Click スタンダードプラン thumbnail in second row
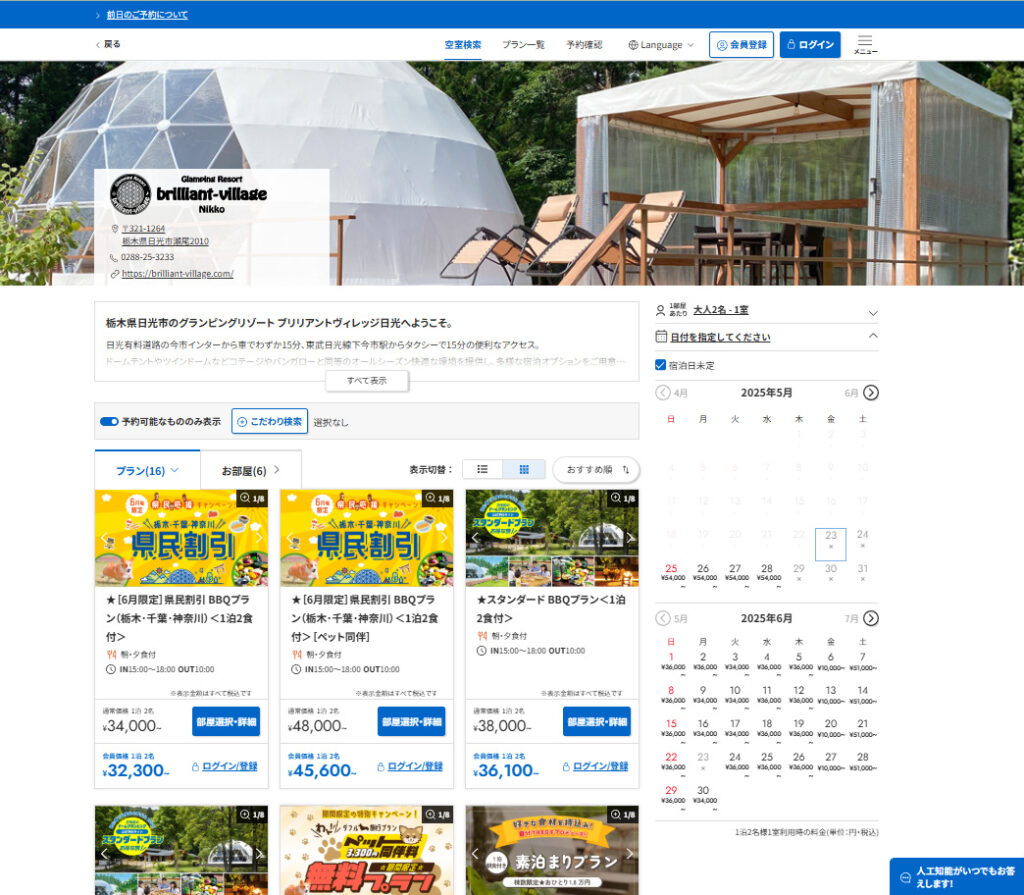Viewport: 1024px width, 895px height. (182, 850)
